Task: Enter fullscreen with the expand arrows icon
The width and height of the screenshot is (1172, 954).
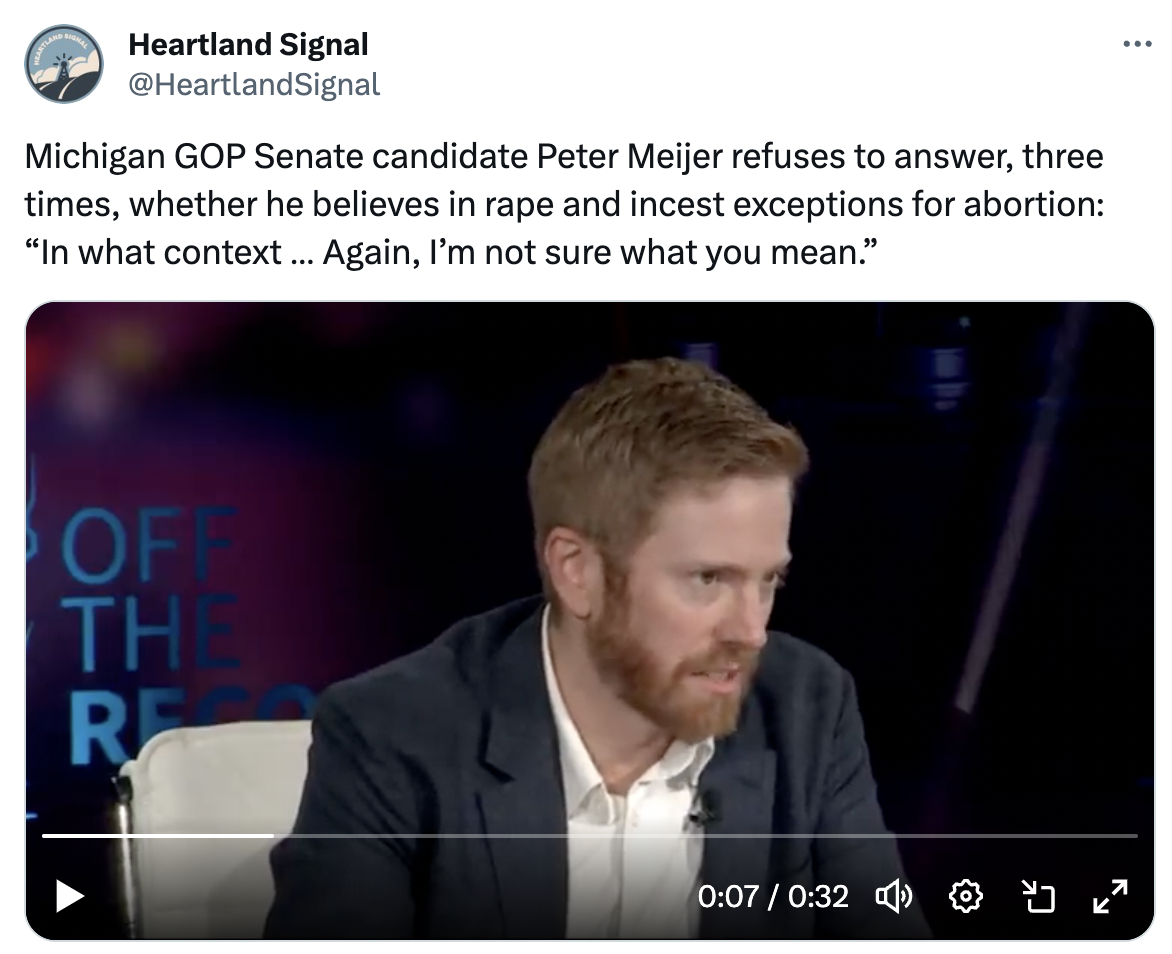Action: [x=1110, y=896]
